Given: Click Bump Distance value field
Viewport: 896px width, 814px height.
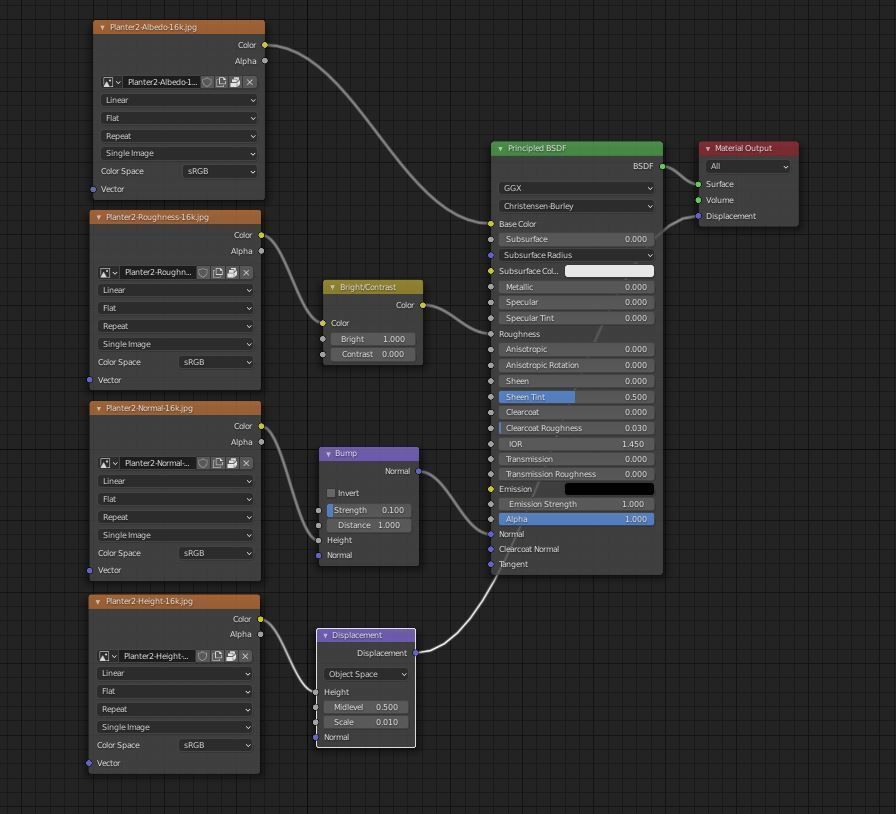Looking at the screenshot, I should click(369, 525).
